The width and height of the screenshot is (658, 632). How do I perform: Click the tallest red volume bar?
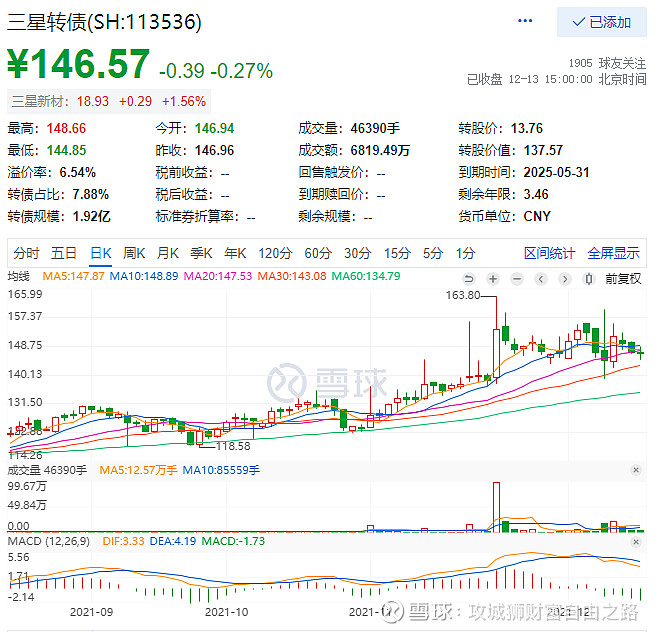496,507
